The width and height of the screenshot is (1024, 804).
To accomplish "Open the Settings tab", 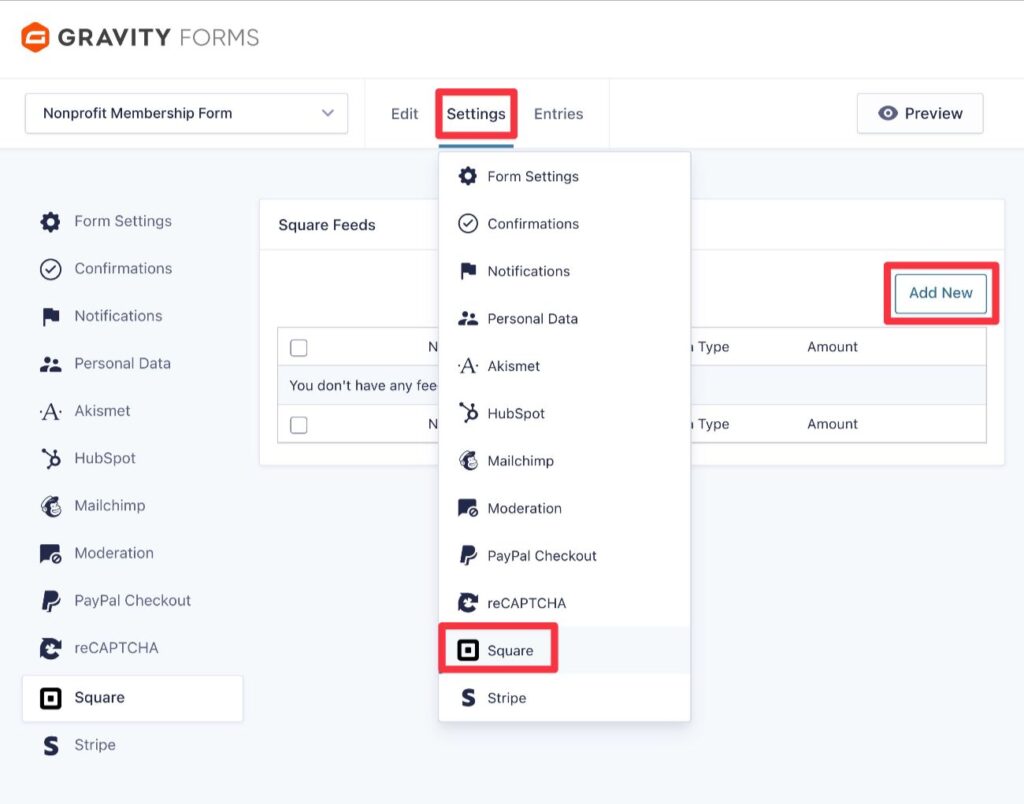I will 476,114.
